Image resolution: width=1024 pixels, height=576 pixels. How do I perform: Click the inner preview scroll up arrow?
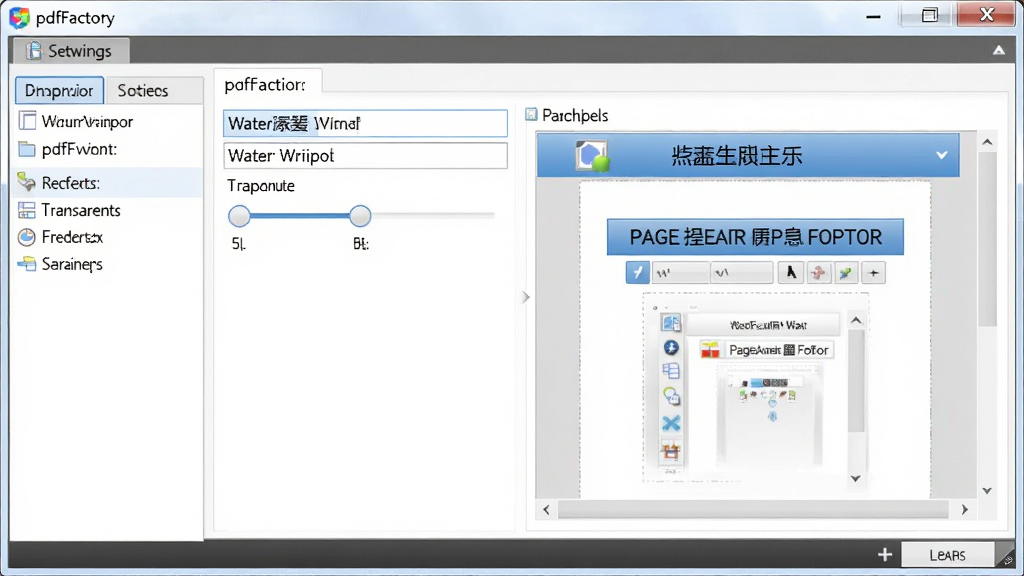(856, 320)
